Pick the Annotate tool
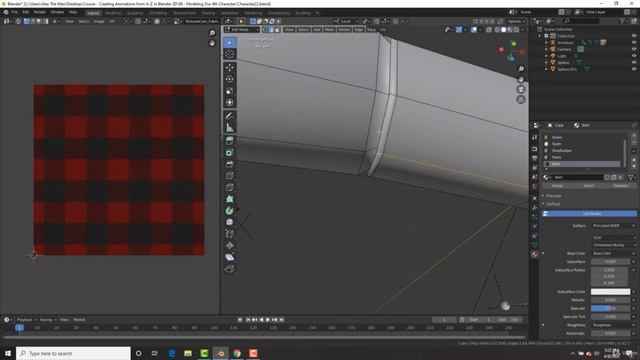 [230, 116]
